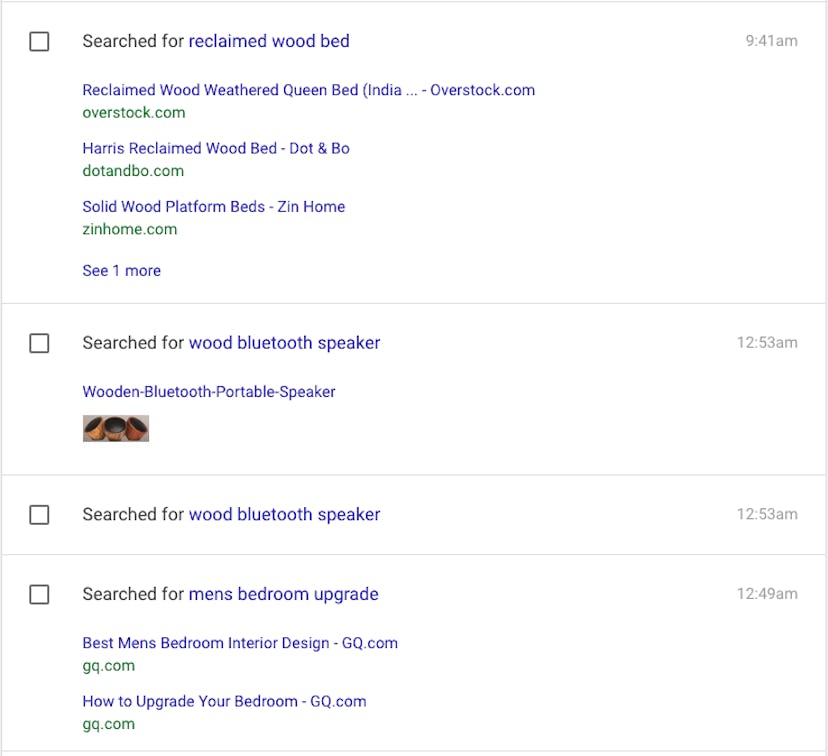The height and width of the screenshot is (756, 828).
Task: Select checkbox beside bluetooth speaker entry with thumbnail
Action: click(x=39, y=343)
